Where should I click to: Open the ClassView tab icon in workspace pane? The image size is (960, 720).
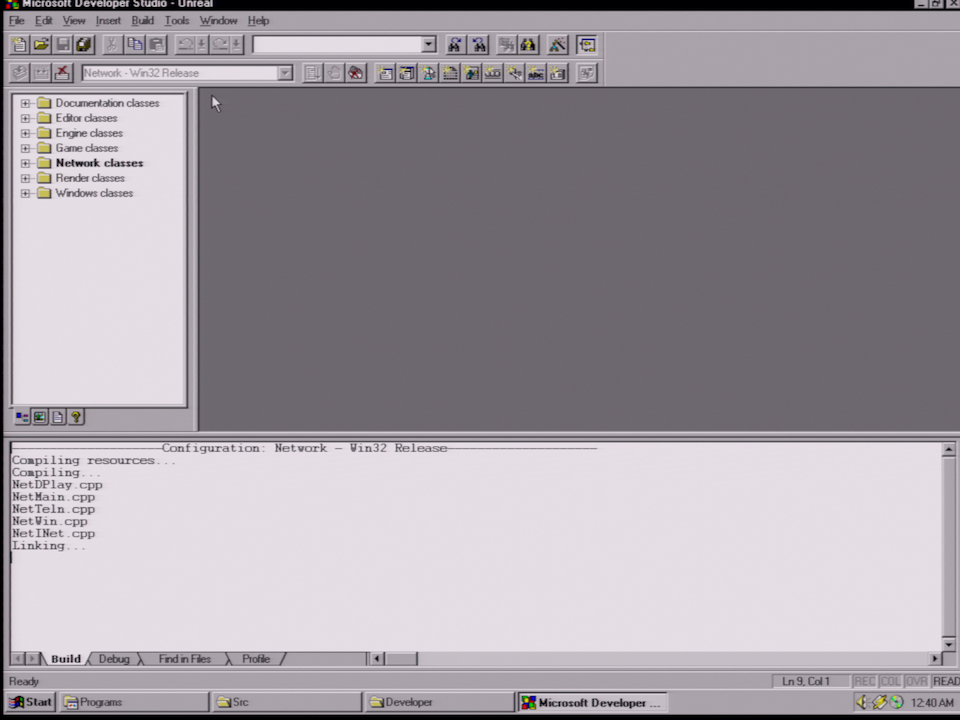click(x=22, y=418)
